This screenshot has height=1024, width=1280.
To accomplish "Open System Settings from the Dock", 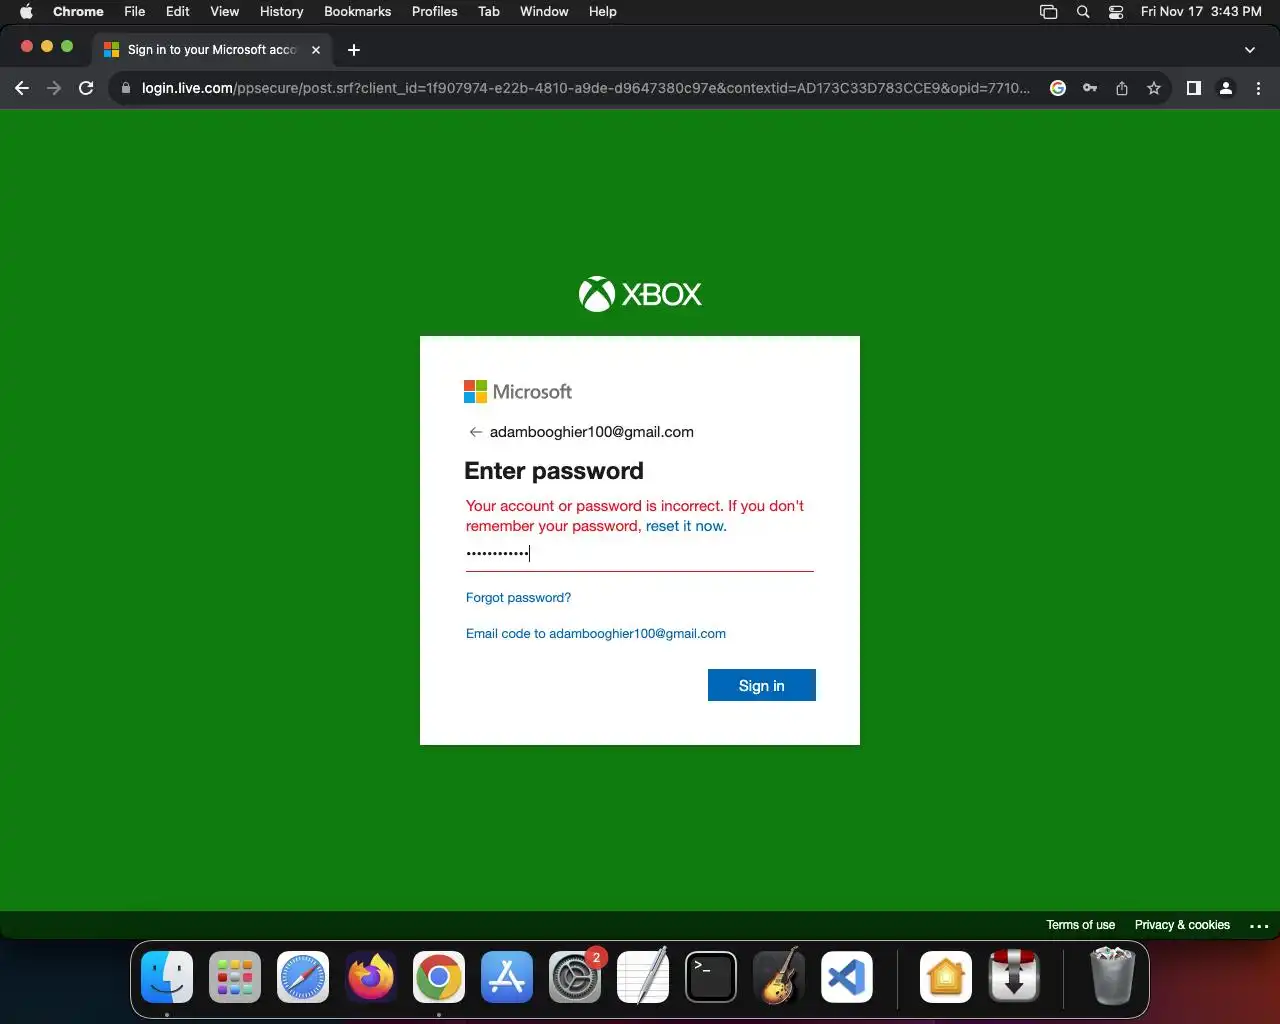I will [575, 977].
